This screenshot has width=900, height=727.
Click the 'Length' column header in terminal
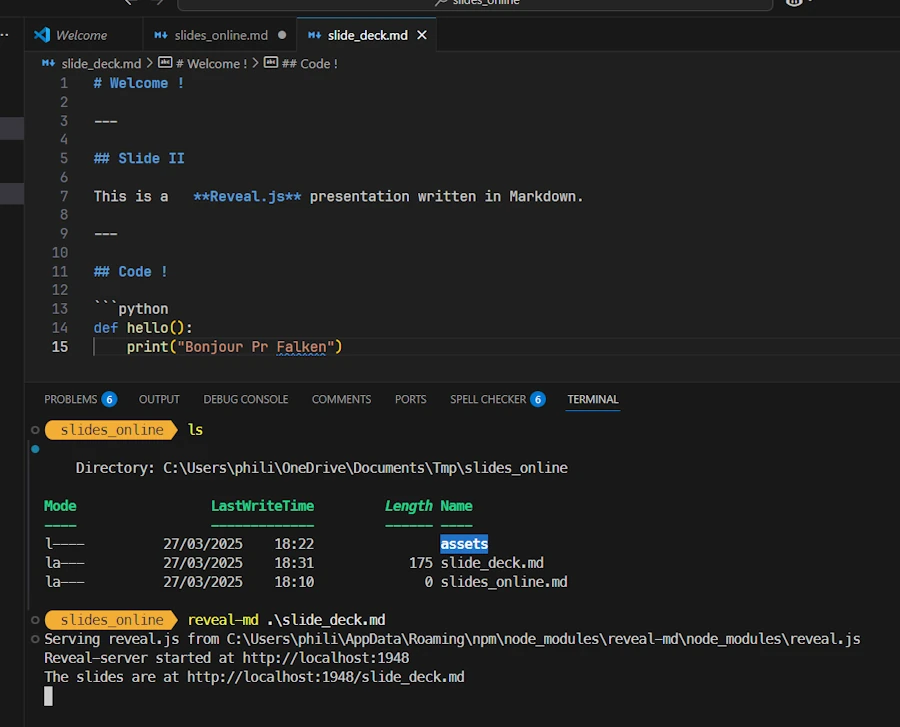point(408,506)
